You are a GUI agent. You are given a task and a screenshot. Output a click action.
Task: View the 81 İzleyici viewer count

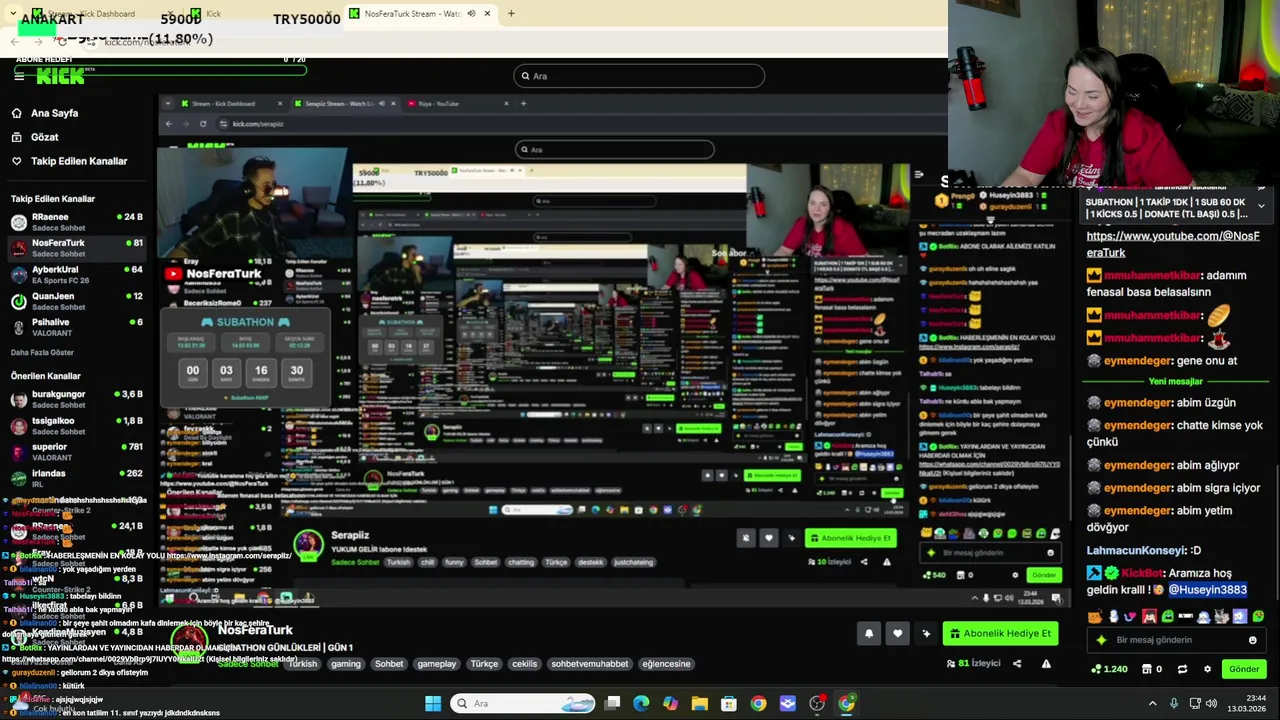pyautogui.click(x=973, y=663)
